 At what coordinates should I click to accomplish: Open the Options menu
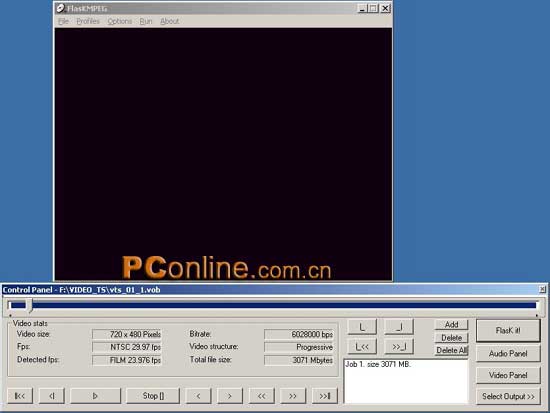click(120, 21)
